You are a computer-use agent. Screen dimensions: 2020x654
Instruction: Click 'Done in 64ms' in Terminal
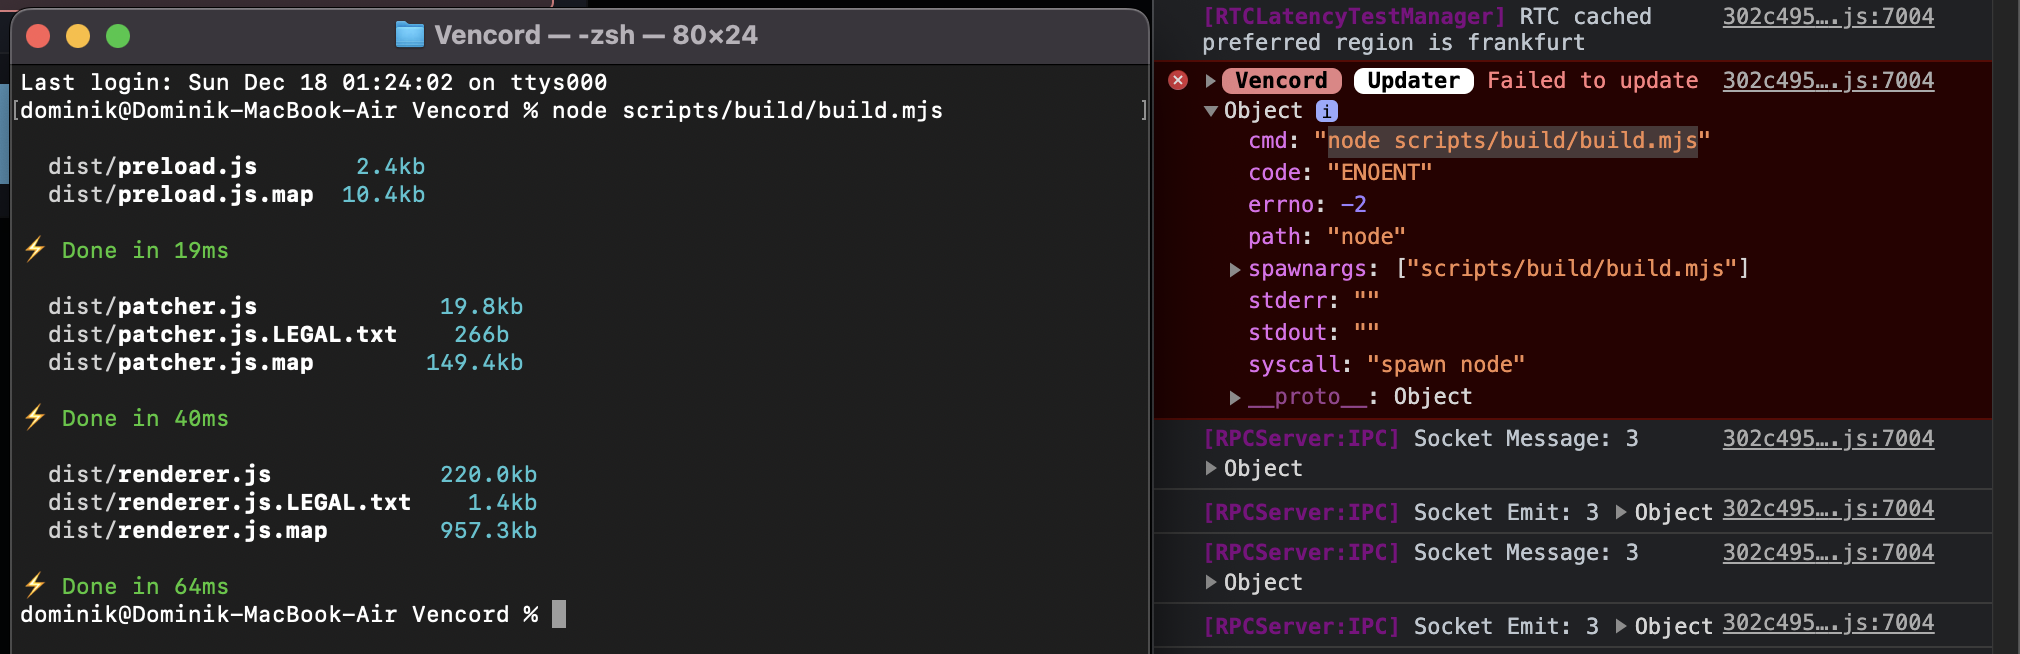pyautogui.click(x=145, y=586)
